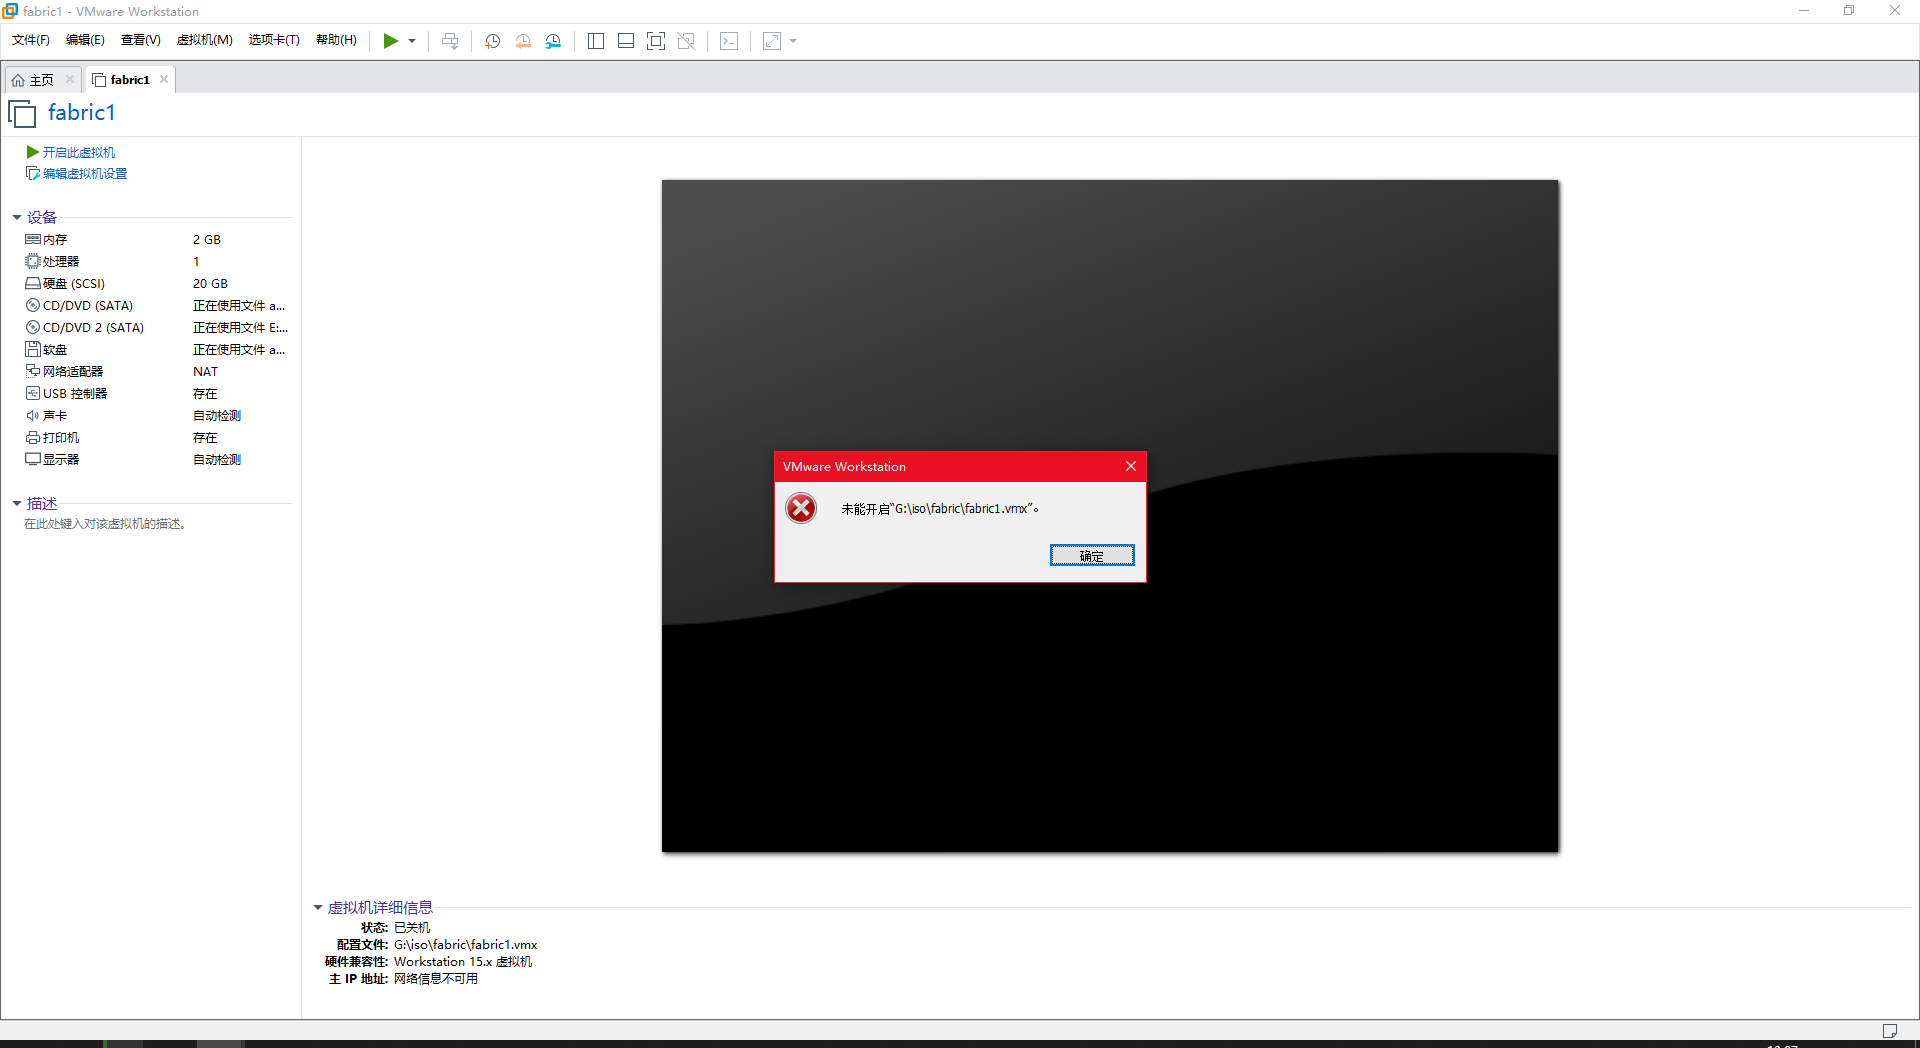Select the CD/DVD 2 (SATA) device row
Viewport: 1920px width, 1048px height.
(157, 328)
